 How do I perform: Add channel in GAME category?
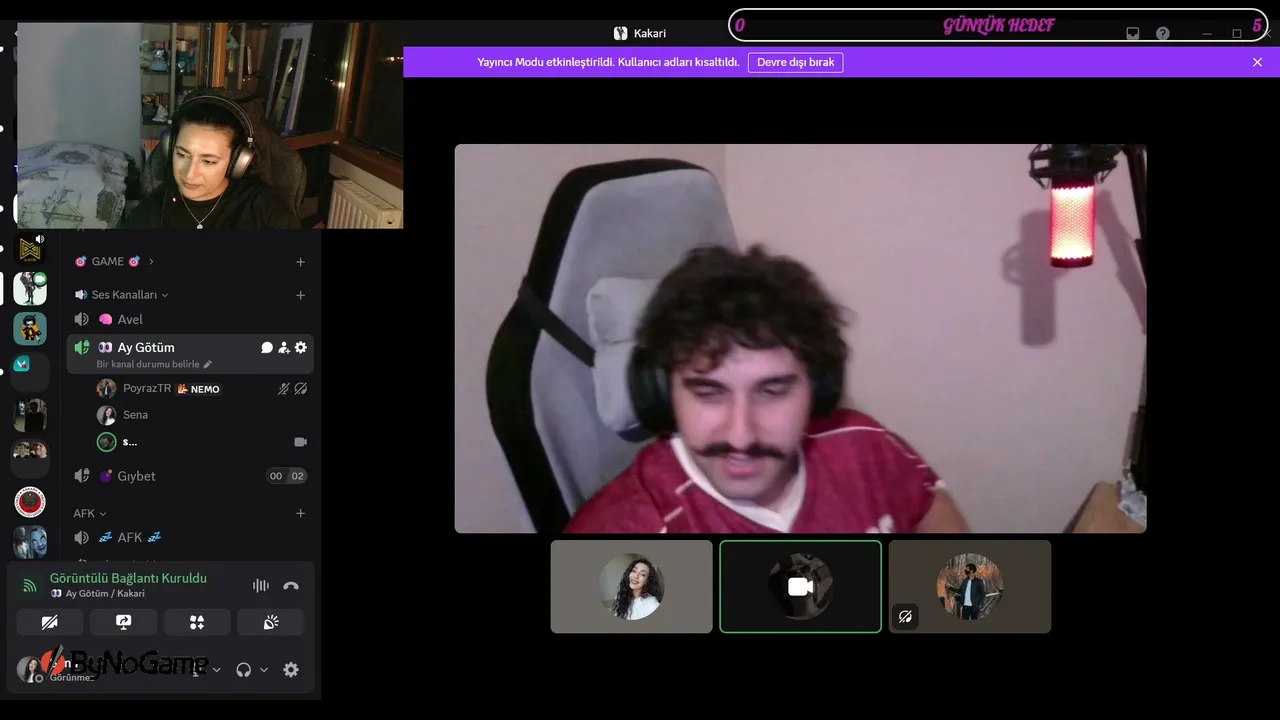300,262
